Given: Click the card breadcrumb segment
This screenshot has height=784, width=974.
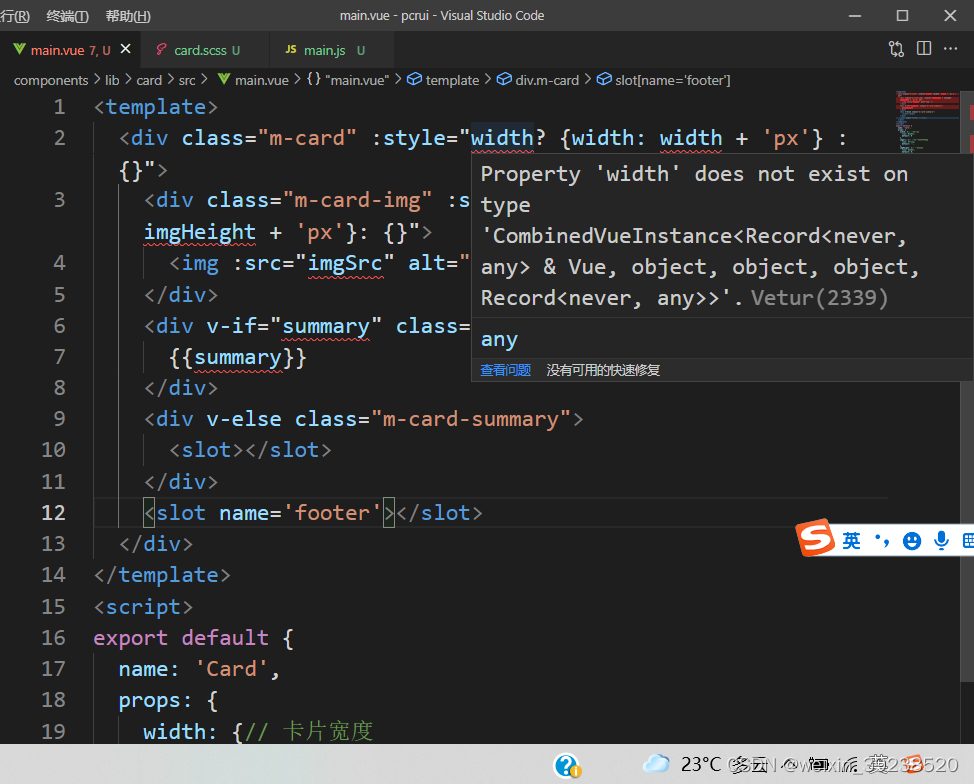Looking at the screenshot, I should pyautogui.click(x=149, y=80).
